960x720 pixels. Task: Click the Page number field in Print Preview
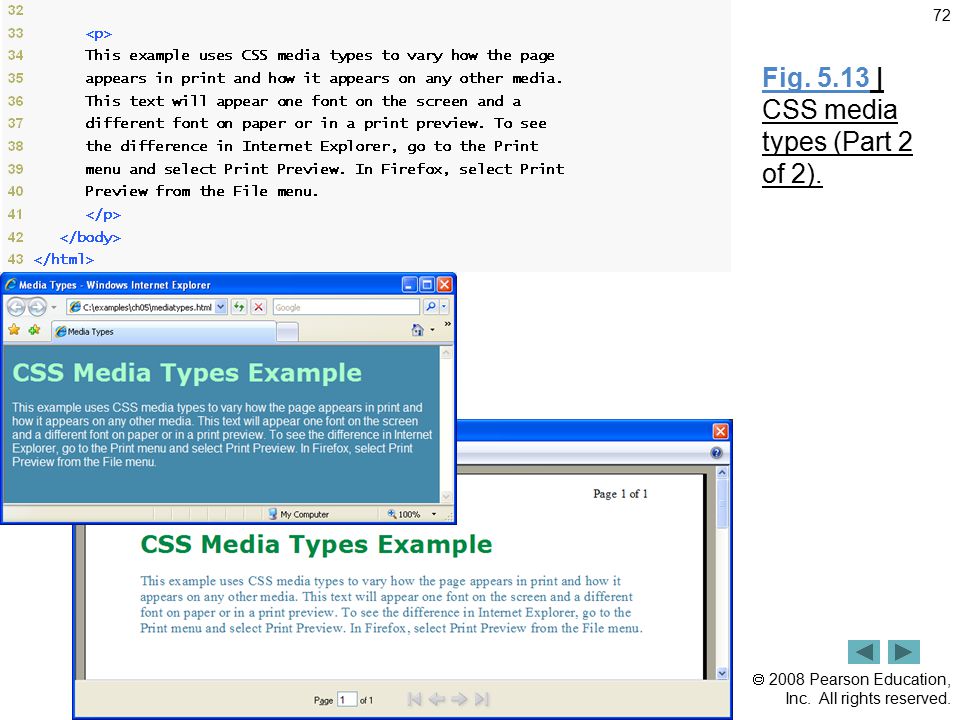[x=347, y=699]
